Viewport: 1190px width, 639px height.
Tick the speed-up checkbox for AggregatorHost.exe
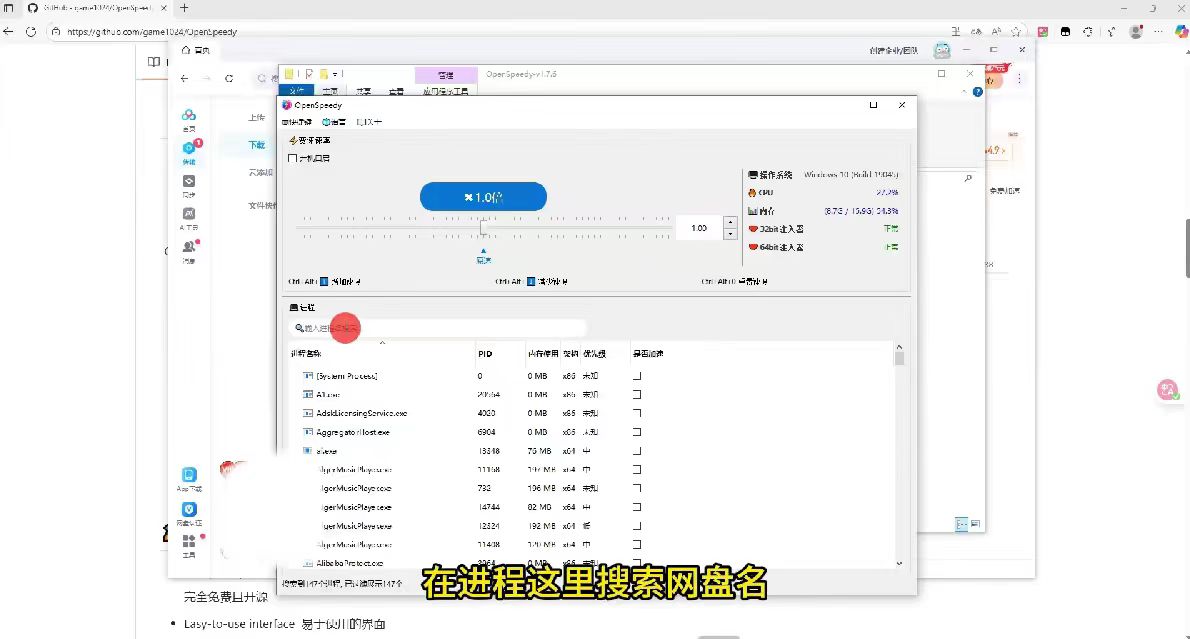637,432
